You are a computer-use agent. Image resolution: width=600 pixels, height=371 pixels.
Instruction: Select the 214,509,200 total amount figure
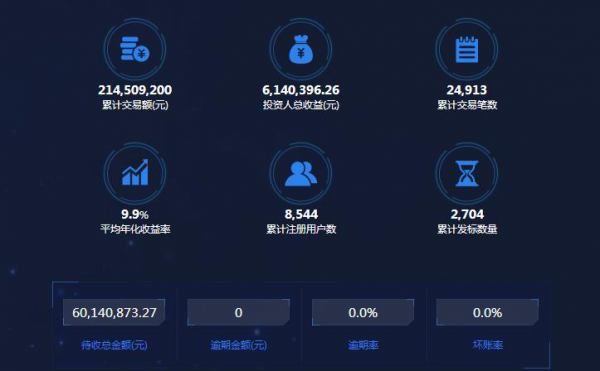pos(135,90)
